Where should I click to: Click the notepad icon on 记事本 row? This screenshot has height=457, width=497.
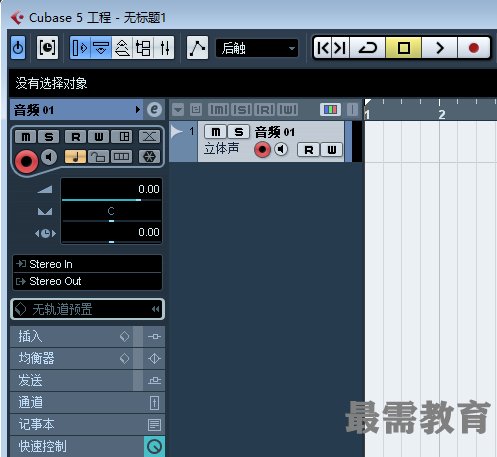click(x=154, y=424)
